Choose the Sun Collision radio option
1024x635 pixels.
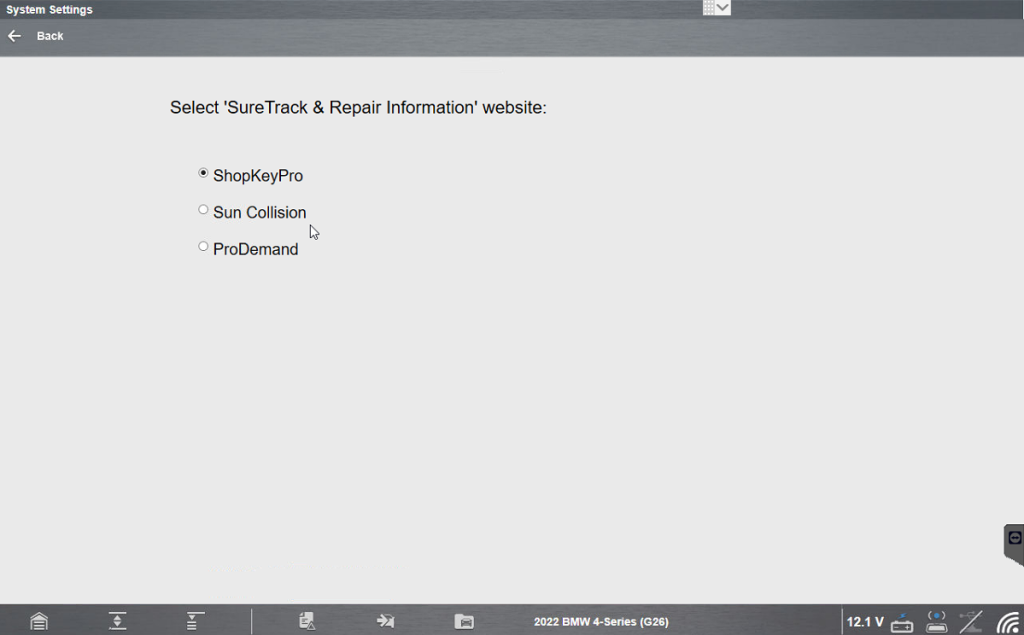(x=203, y=210)
